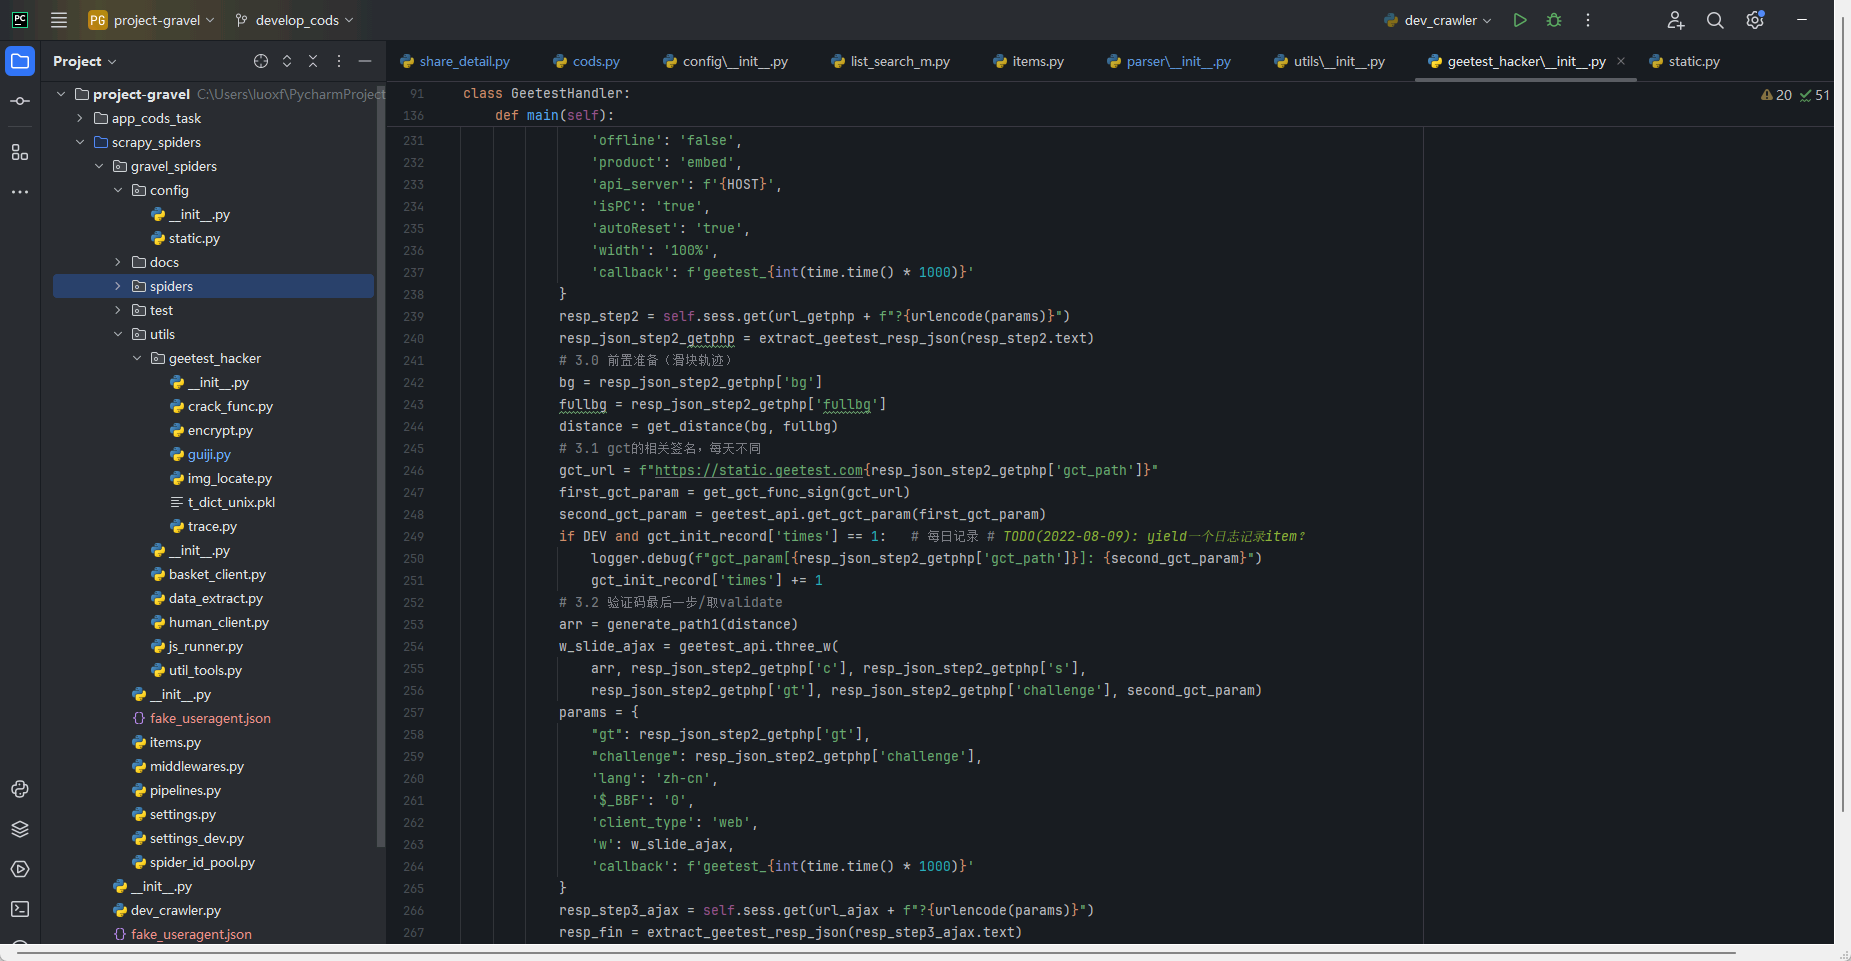Open Code With Me icon
Viewport: 1851px width, 961px height.
click(1676, 20)
